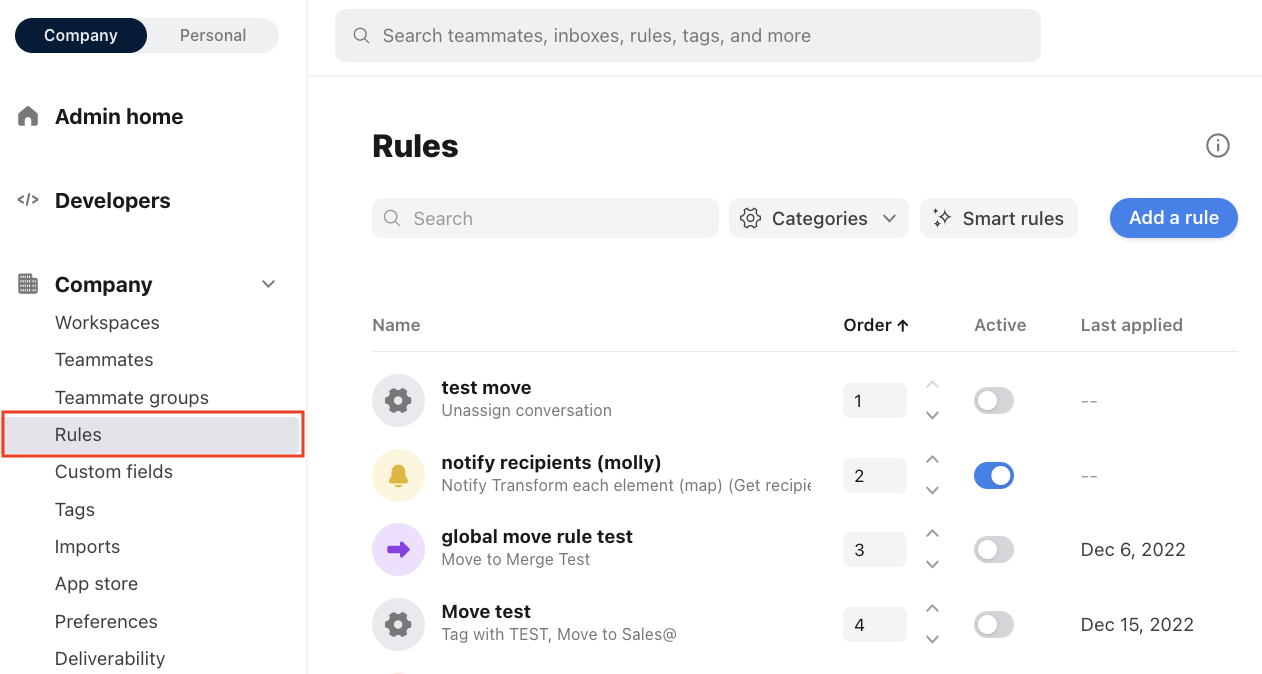The width and height of the screenshot is (1262, 674).
Task: Click the bell icon beside notify recipients (molly)
Action: coord(398,474)
